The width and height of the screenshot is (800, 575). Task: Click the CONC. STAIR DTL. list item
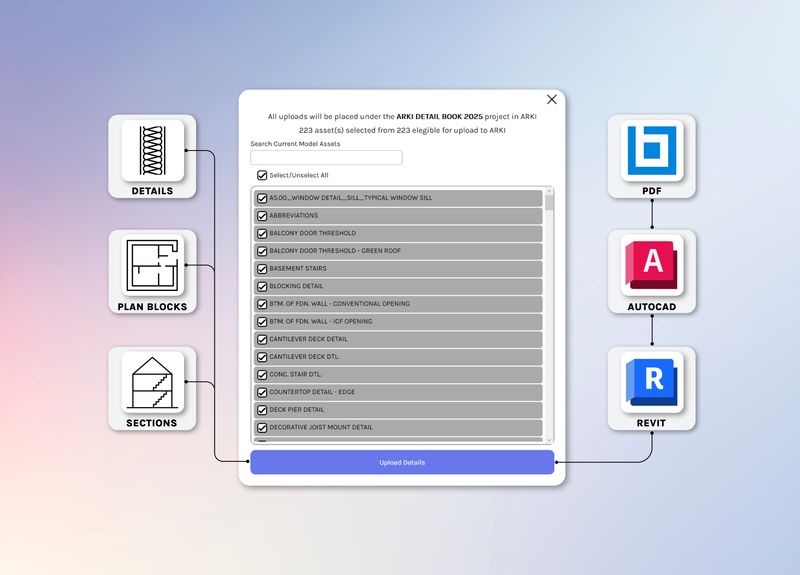pos(400,375)
